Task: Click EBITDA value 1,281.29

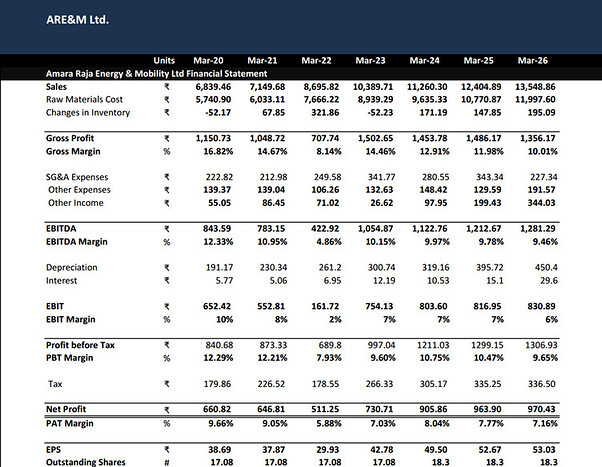Action: pyautogui.click(x=538, y=229)
